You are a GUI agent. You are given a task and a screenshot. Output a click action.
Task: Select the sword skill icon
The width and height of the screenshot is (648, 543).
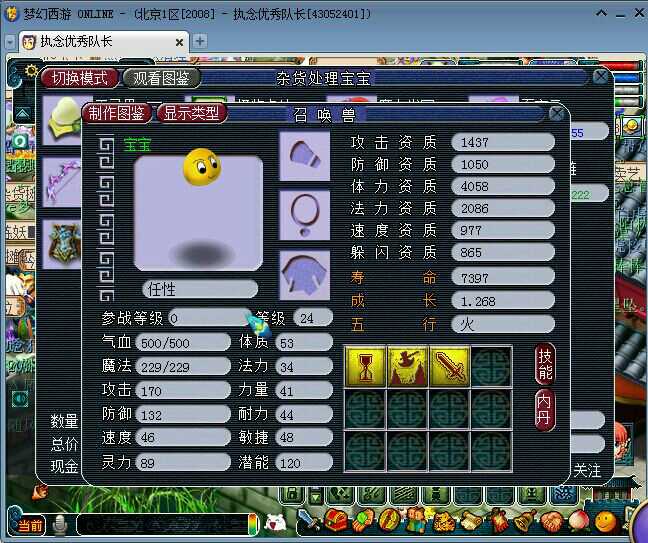coord(450,366)
